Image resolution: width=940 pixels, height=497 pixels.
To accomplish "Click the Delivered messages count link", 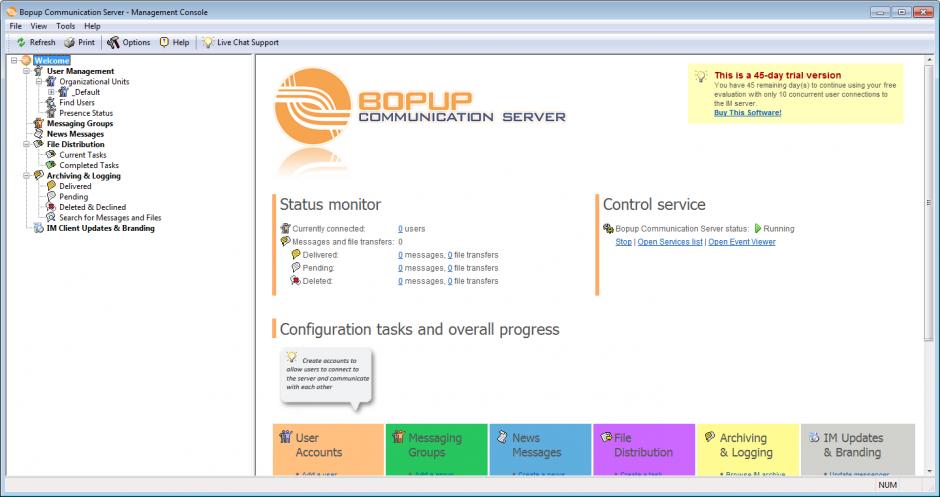I will point(400,255).
